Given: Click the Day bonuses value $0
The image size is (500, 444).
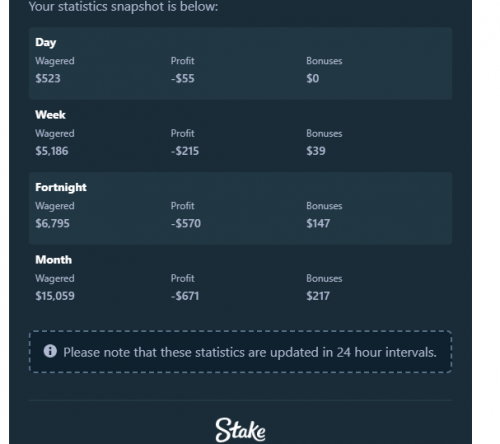Looking at the screenshot, I should 313,78.
